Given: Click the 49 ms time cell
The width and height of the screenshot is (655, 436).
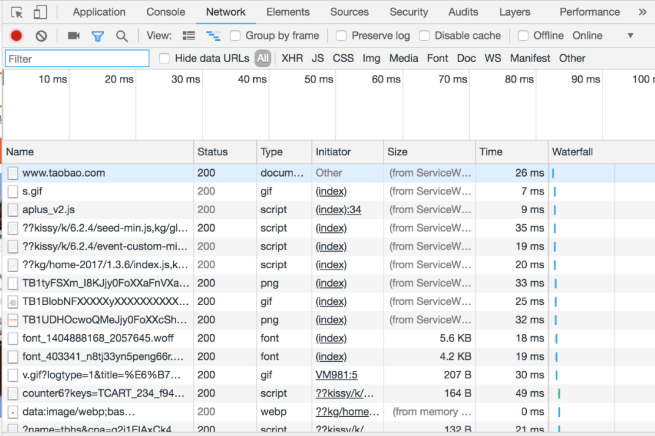Looking at the screenshot, I should click(x=512, y=393).
